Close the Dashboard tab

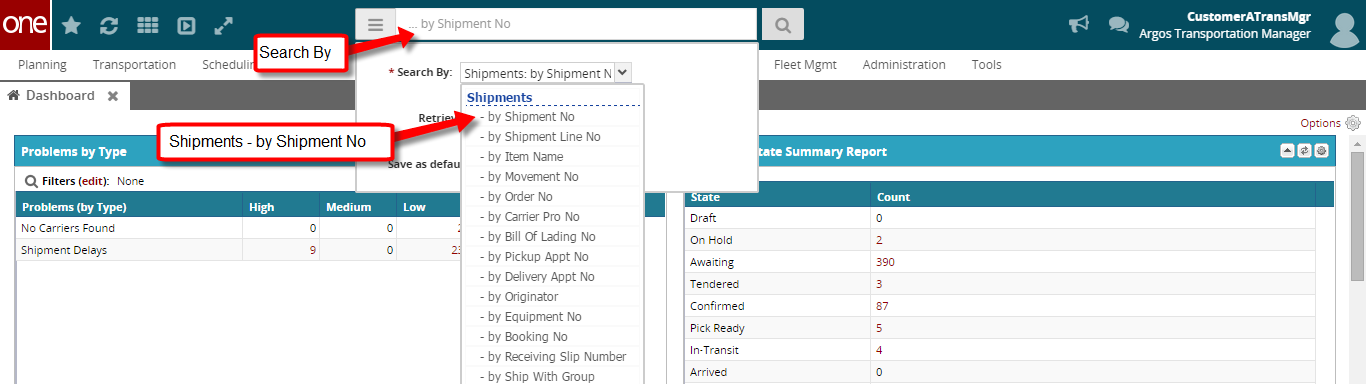(x=113, y=96)
